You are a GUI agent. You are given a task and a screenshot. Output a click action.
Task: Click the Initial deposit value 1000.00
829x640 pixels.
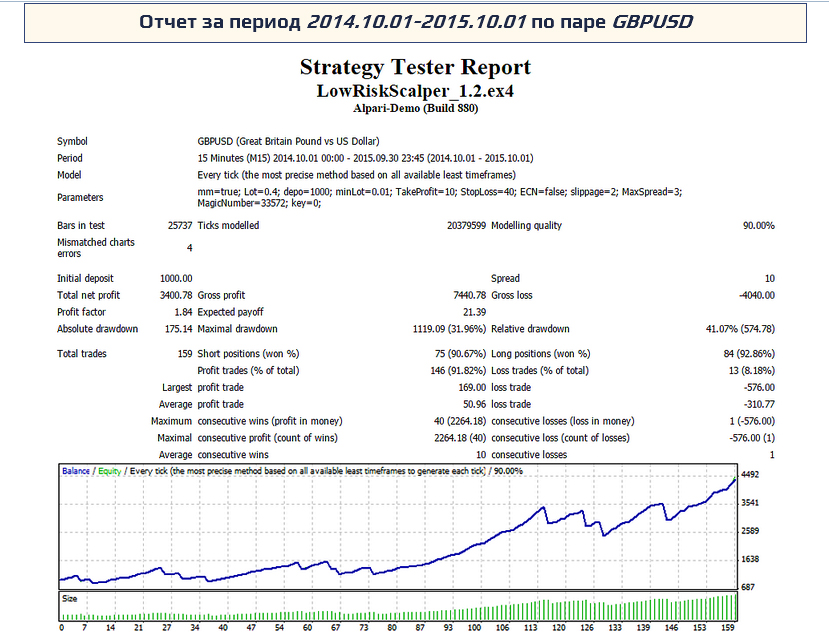176,279
